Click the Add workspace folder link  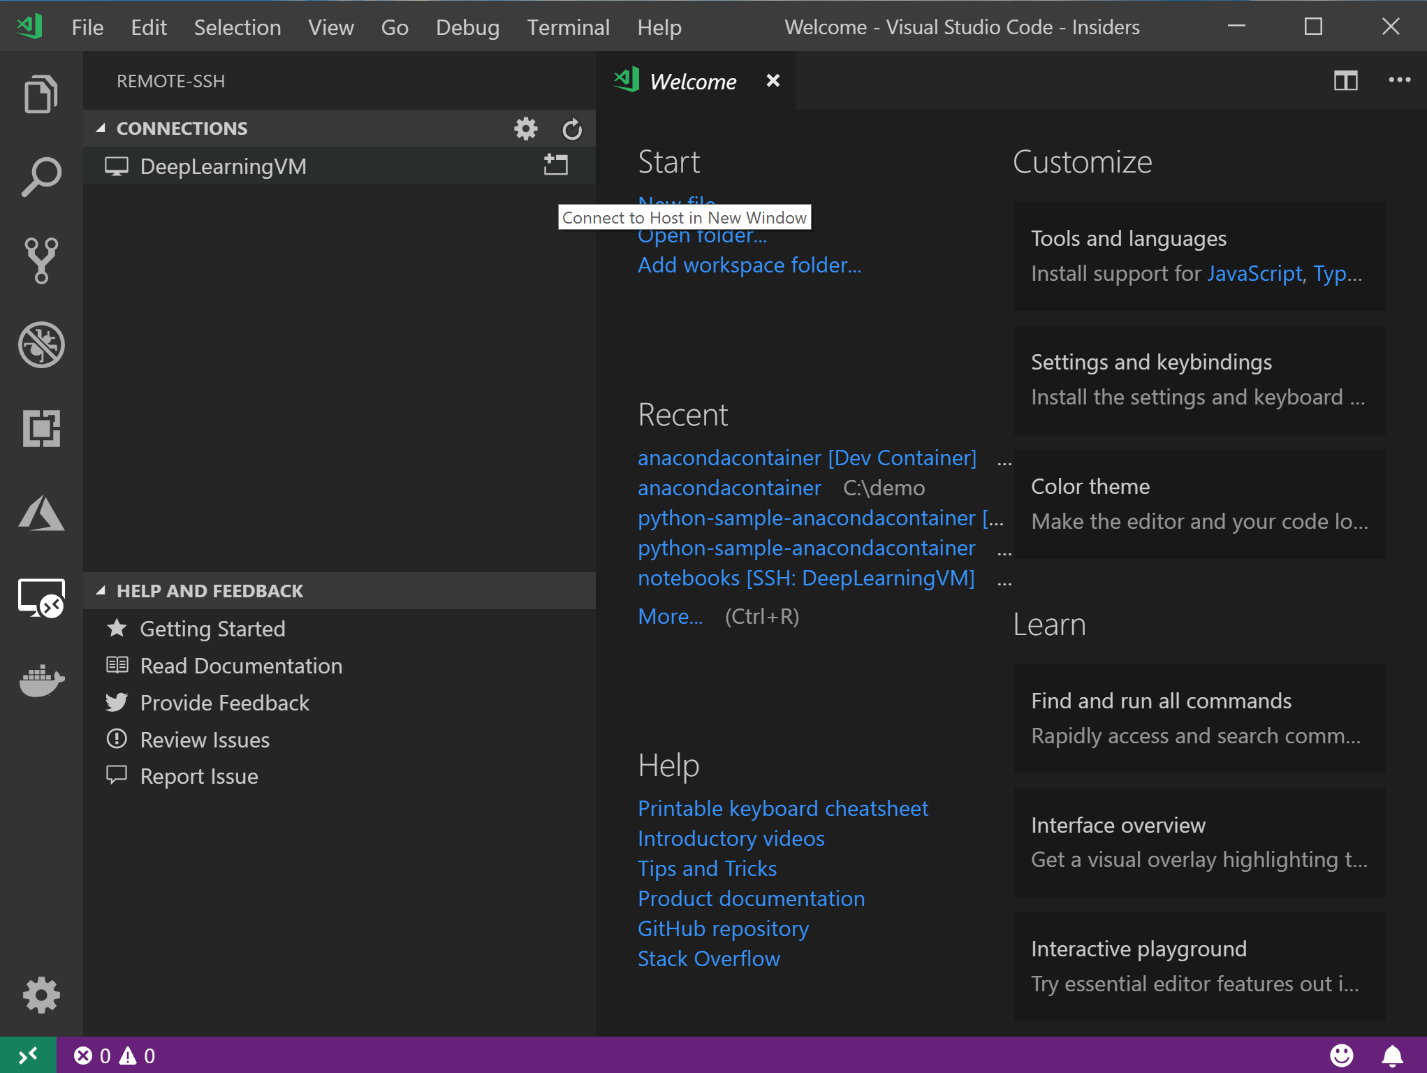[x=749, y=265]
